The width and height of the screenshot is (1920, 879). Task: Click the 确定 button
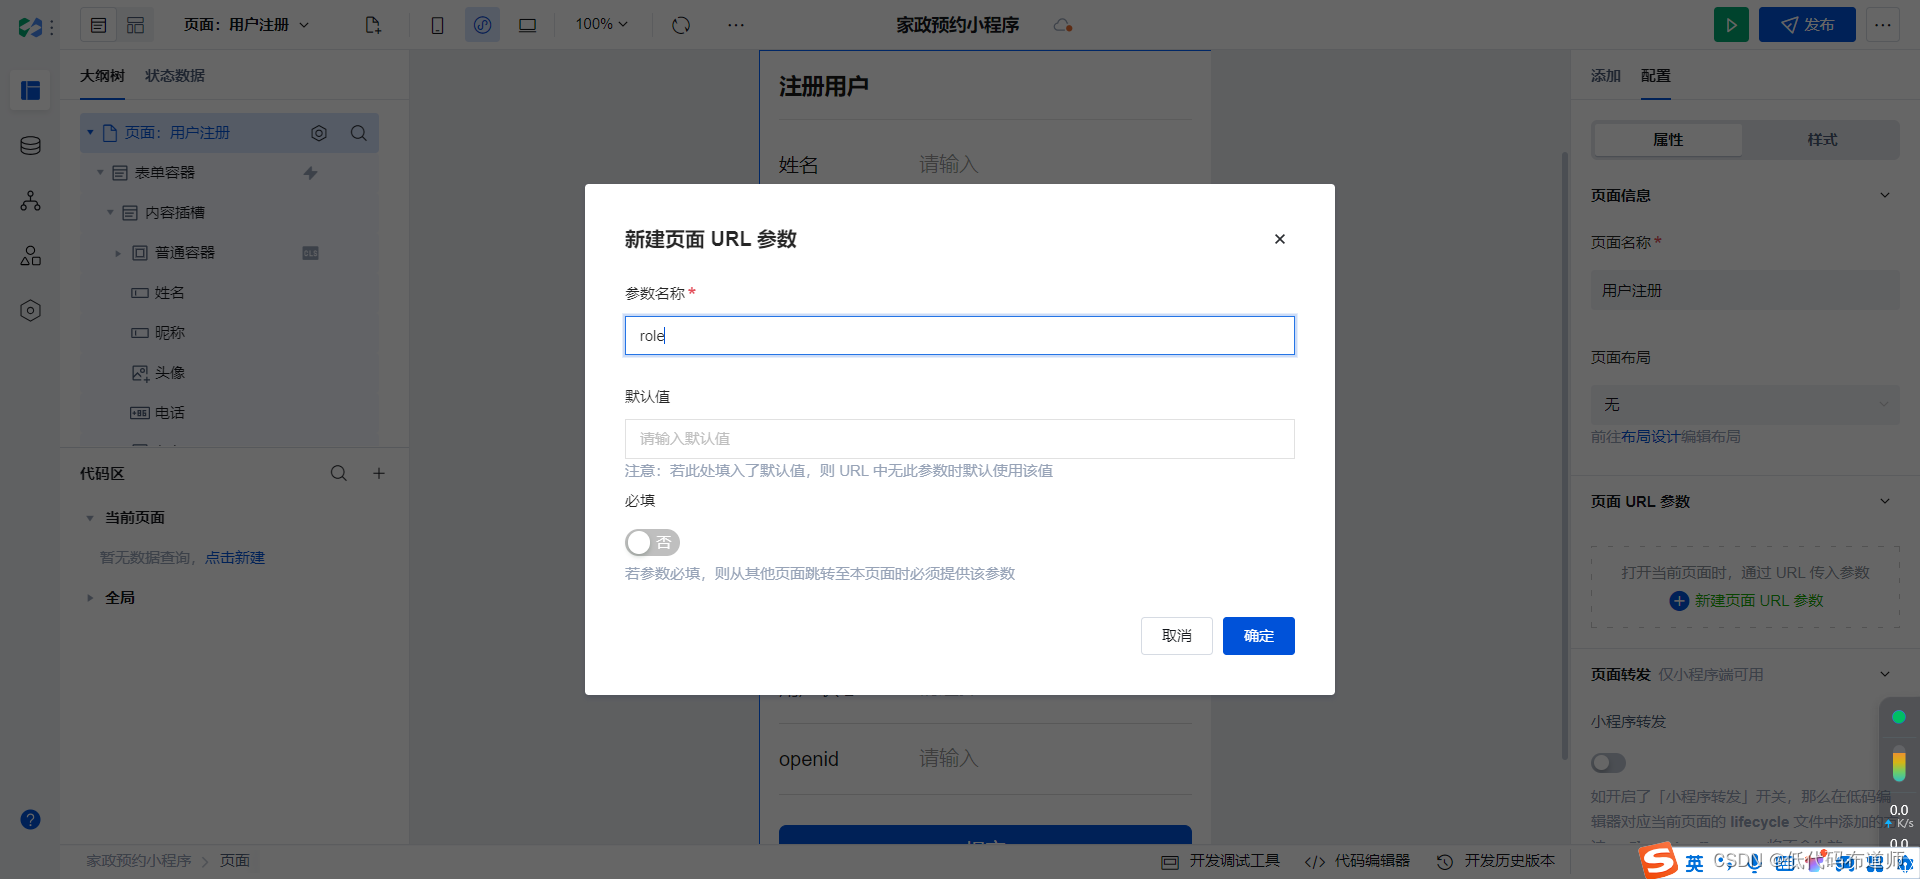pyautogui.click(x=1259, y=636)
